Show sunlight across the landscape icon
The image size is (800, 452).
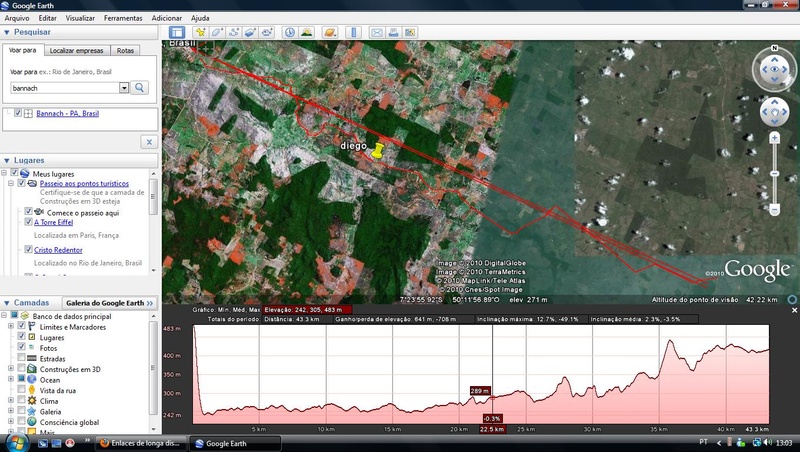tap(307, 33)
